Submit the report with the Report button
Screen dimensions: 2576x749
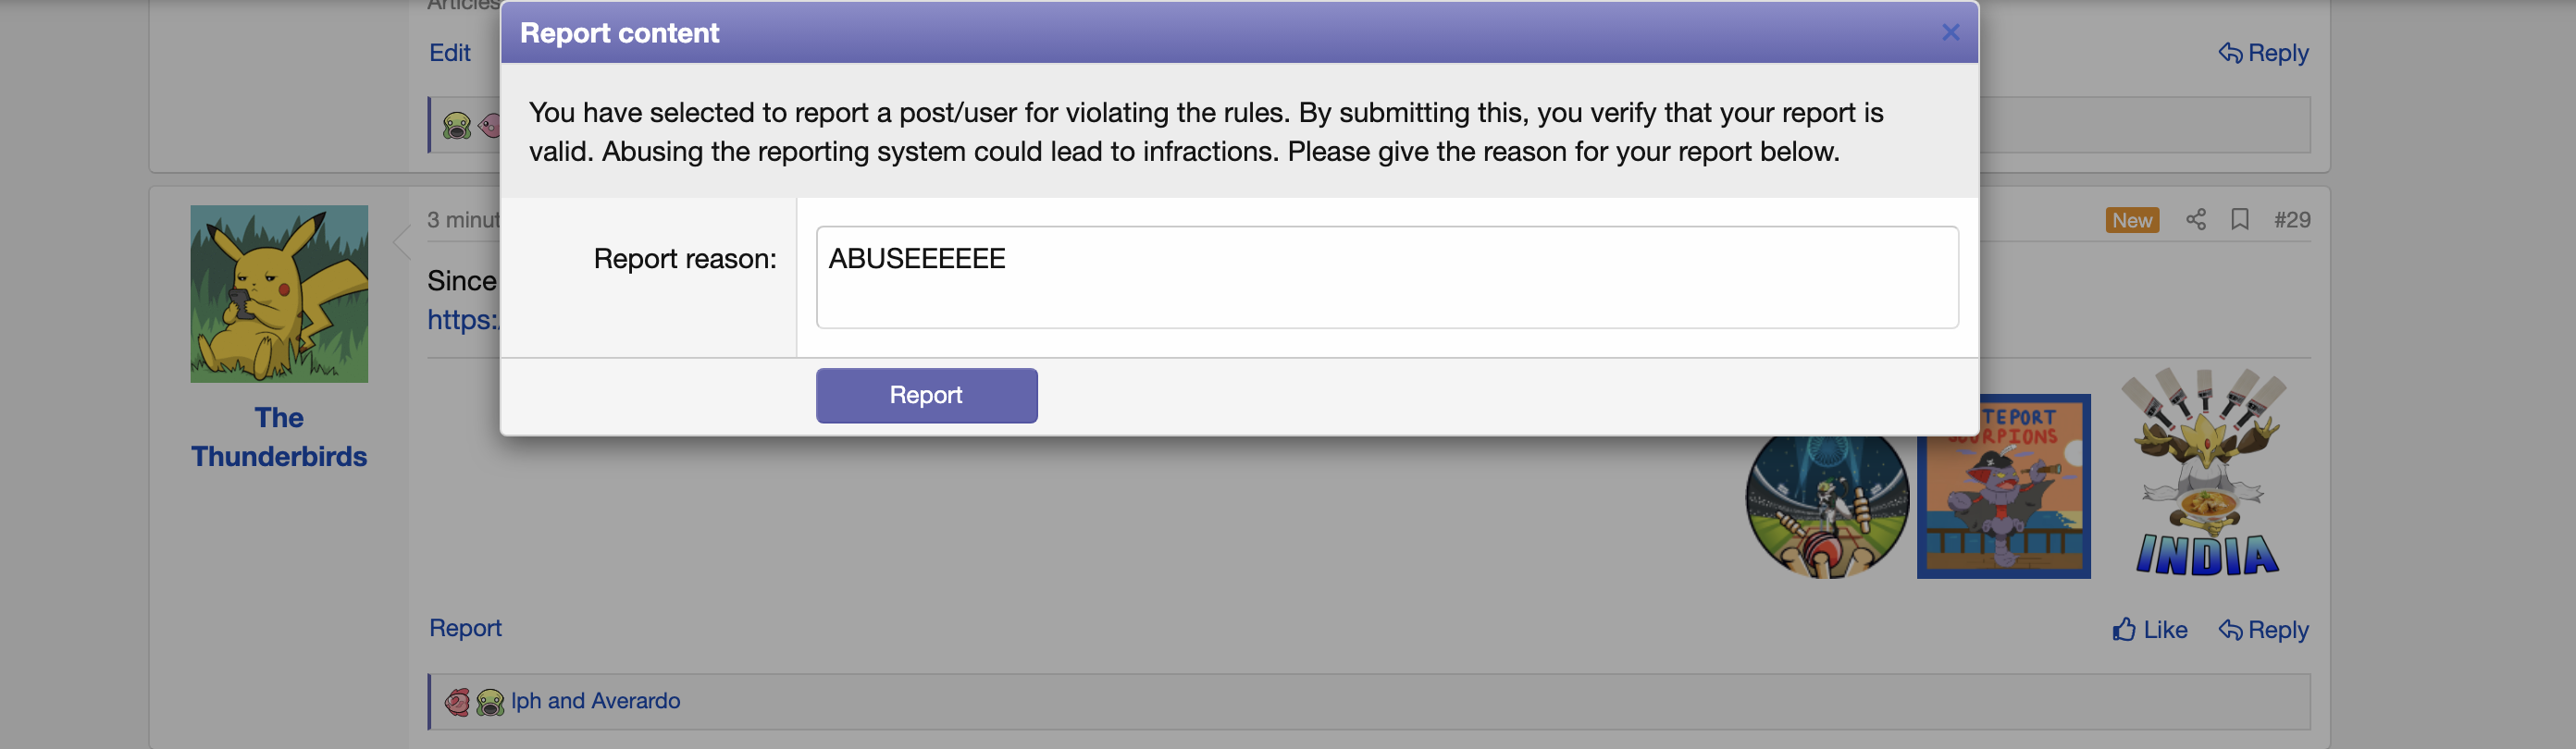926,395
